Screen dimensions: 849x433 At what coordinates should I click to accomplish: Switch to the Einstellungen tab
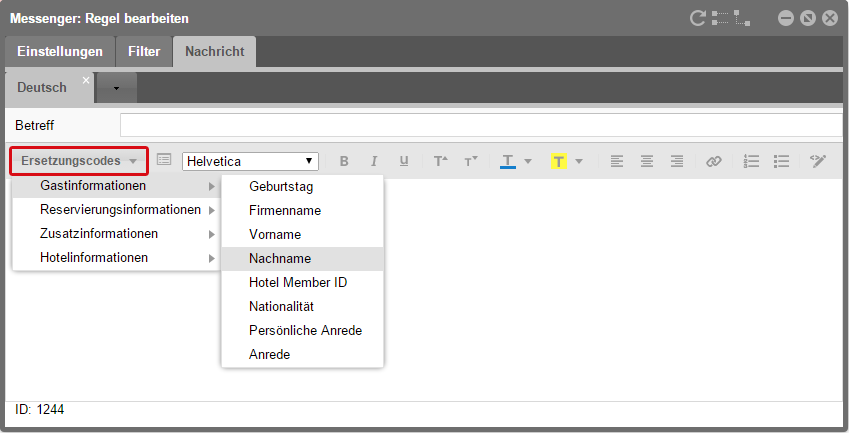pos(60,51)
